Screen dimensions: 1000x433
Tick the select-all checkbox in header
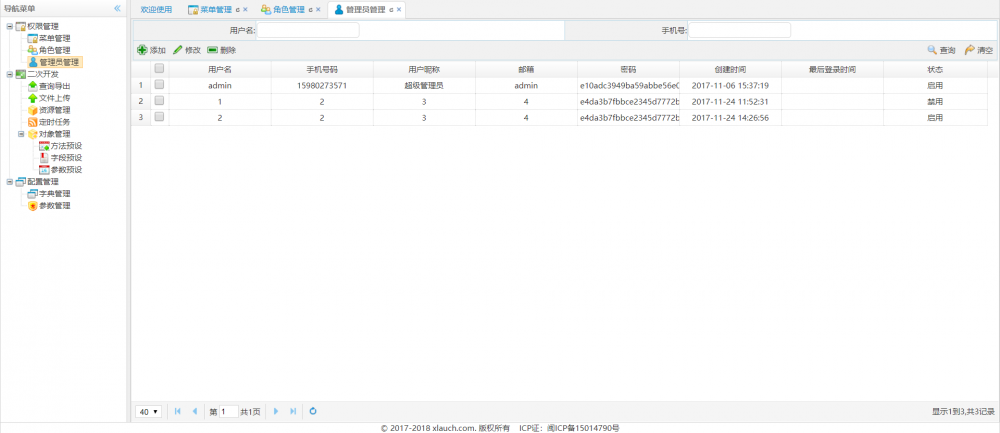[159, 68]
